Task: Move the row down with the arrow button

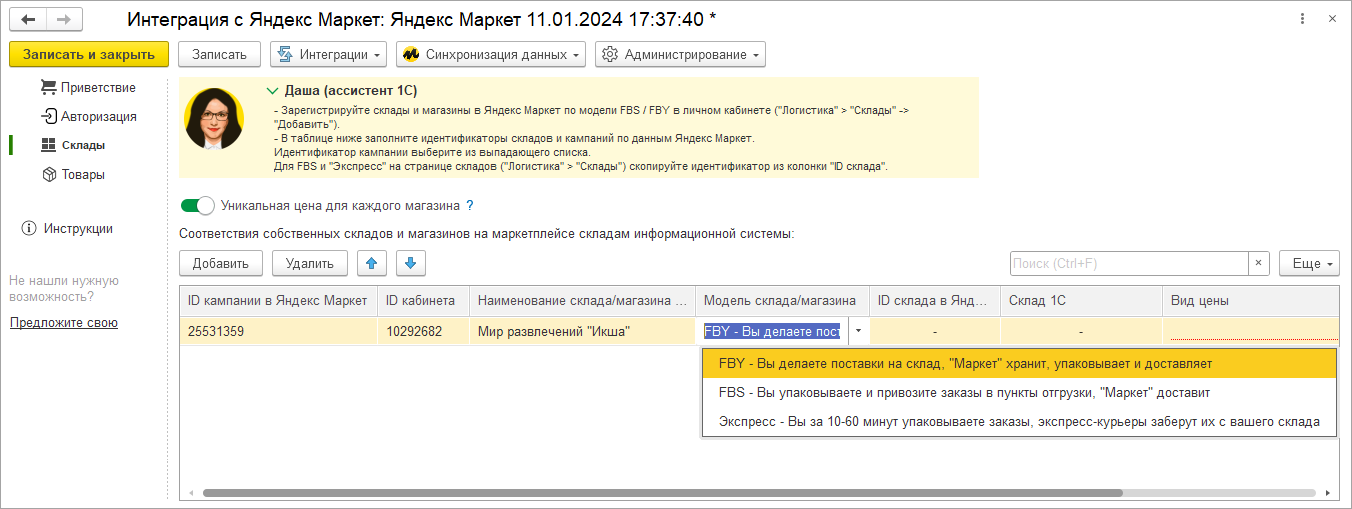Action: 411,263
